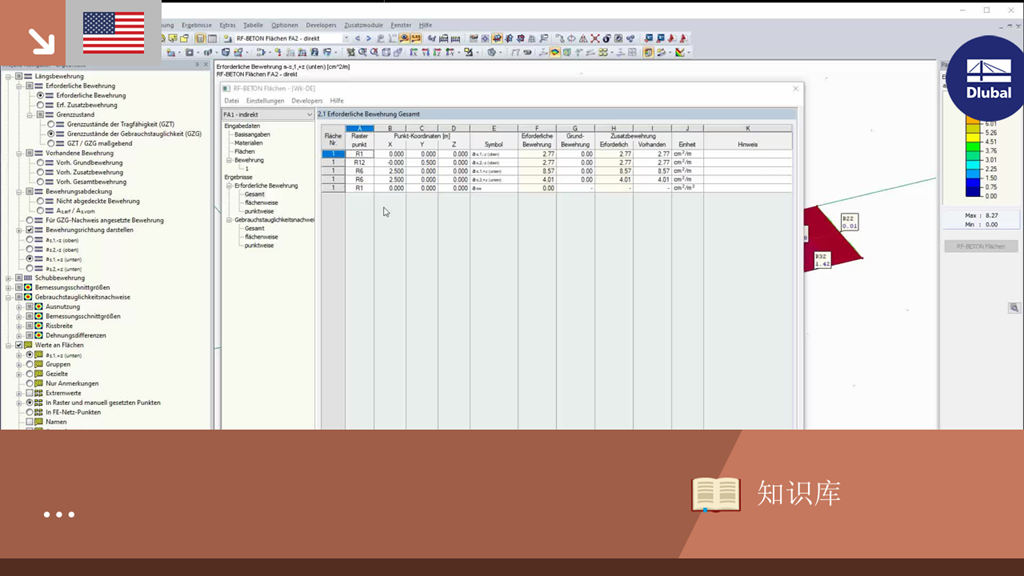Image resolution: width=1024 pixels, height=576 pixels.
Task: Open the Datei menu in RF-BETON dialog
Action: coord(231,101)
